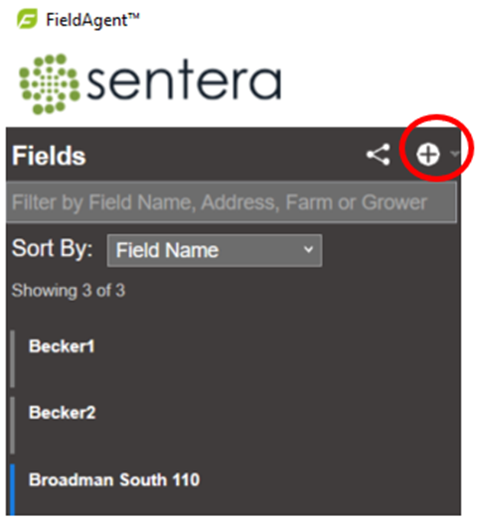Open the share fields icon

[378, 154]
